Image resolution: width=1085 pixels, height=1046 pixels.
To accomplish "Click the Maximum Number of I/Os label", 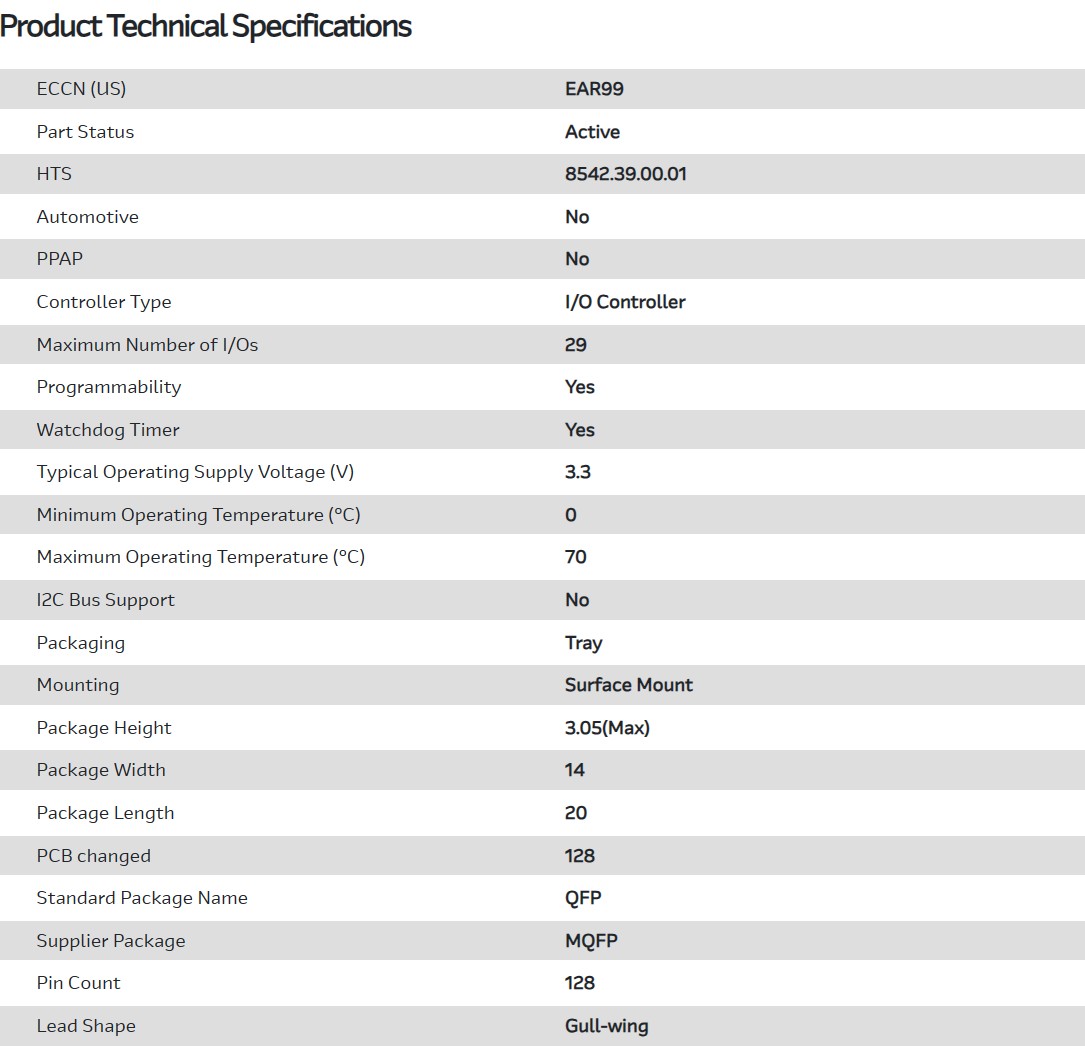I will (x=147, y=345).
